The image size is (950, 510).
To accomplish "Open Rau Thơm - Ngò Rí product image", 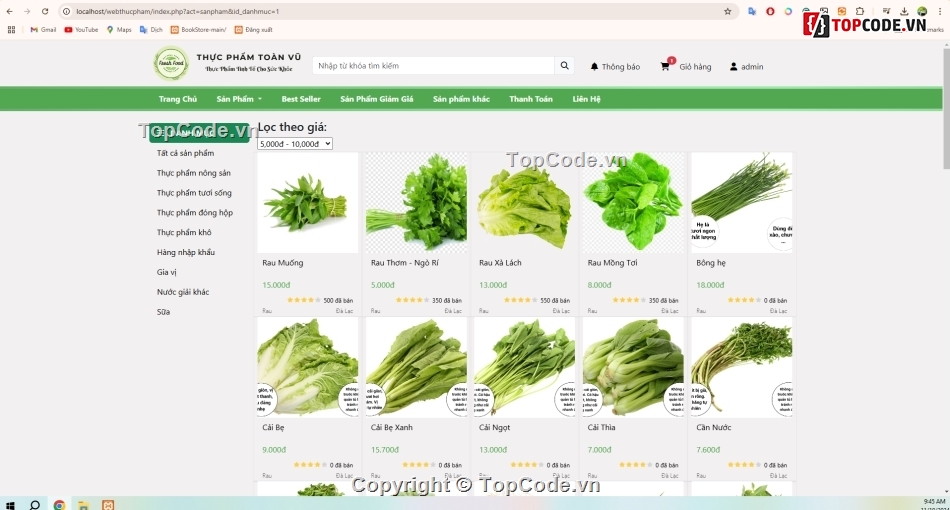I will (x=416, y=202).
